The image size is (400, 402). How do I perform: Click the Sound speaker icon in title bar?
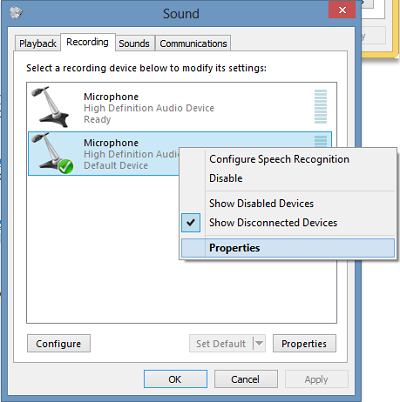(16, 13)
